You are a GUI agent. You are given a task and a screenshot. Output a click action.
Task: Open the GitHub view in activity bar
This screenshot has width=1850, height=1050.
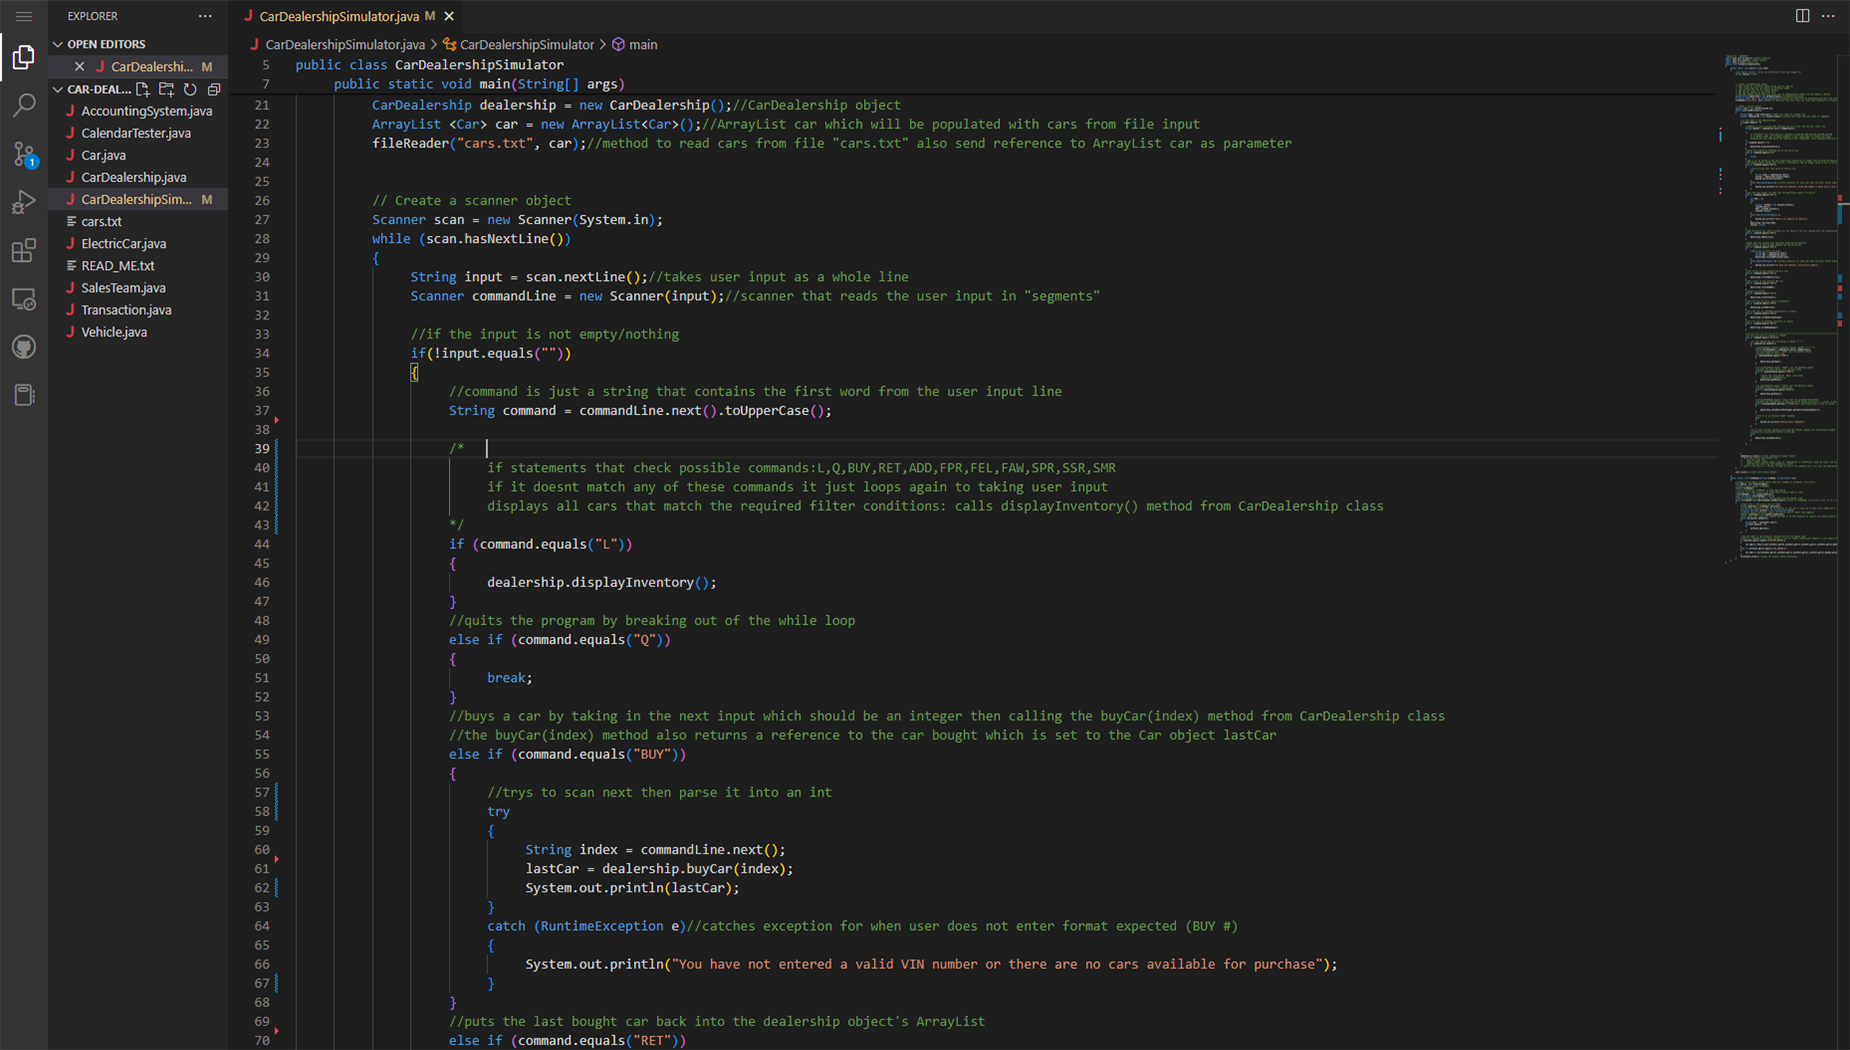click(x=24, y=347)
